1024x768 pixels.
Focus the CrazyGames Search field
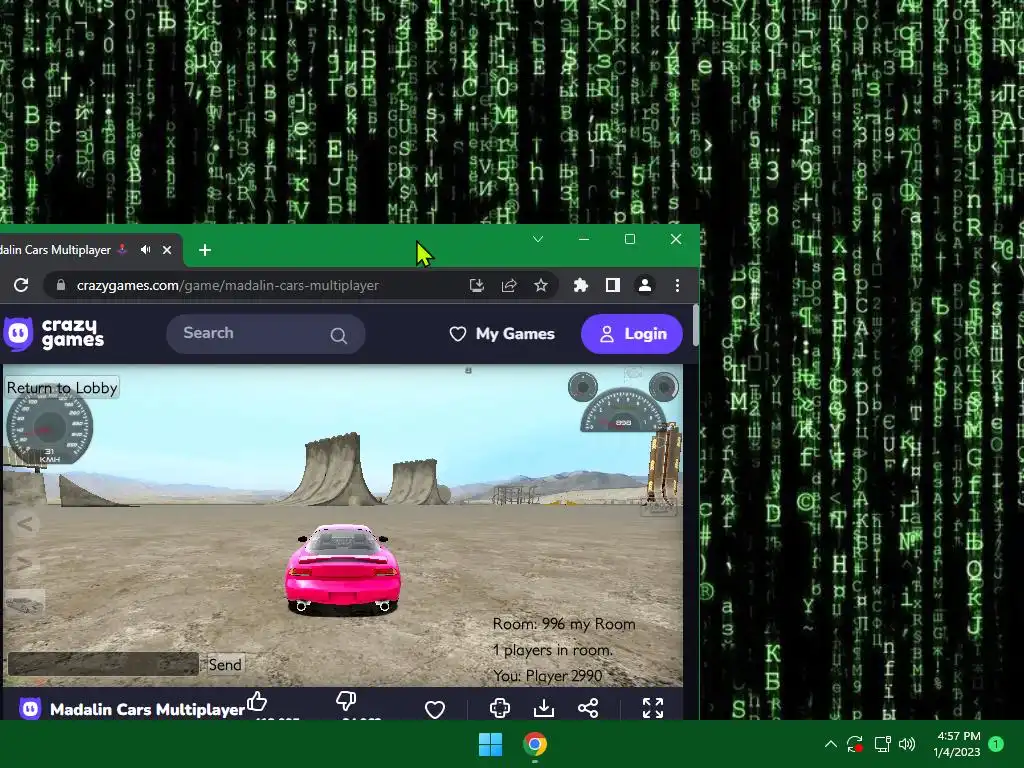point(265,334)
